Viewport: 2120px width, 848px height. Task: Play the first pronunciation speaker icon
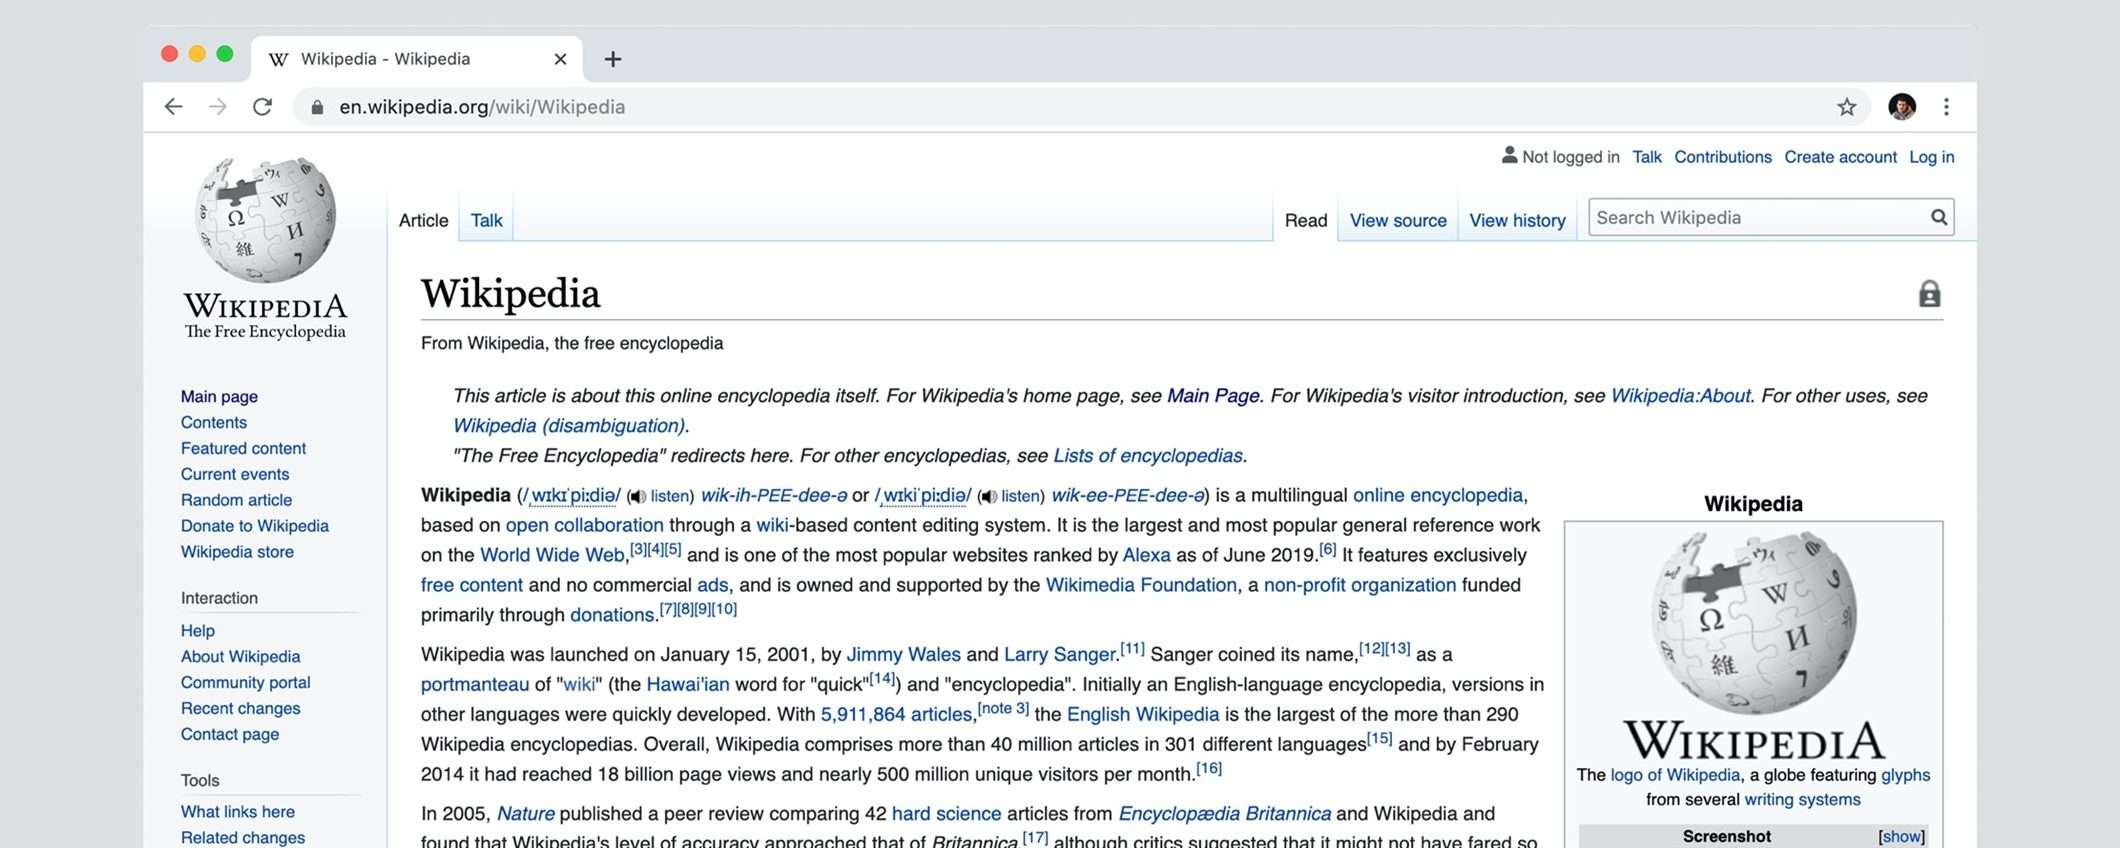636,497
